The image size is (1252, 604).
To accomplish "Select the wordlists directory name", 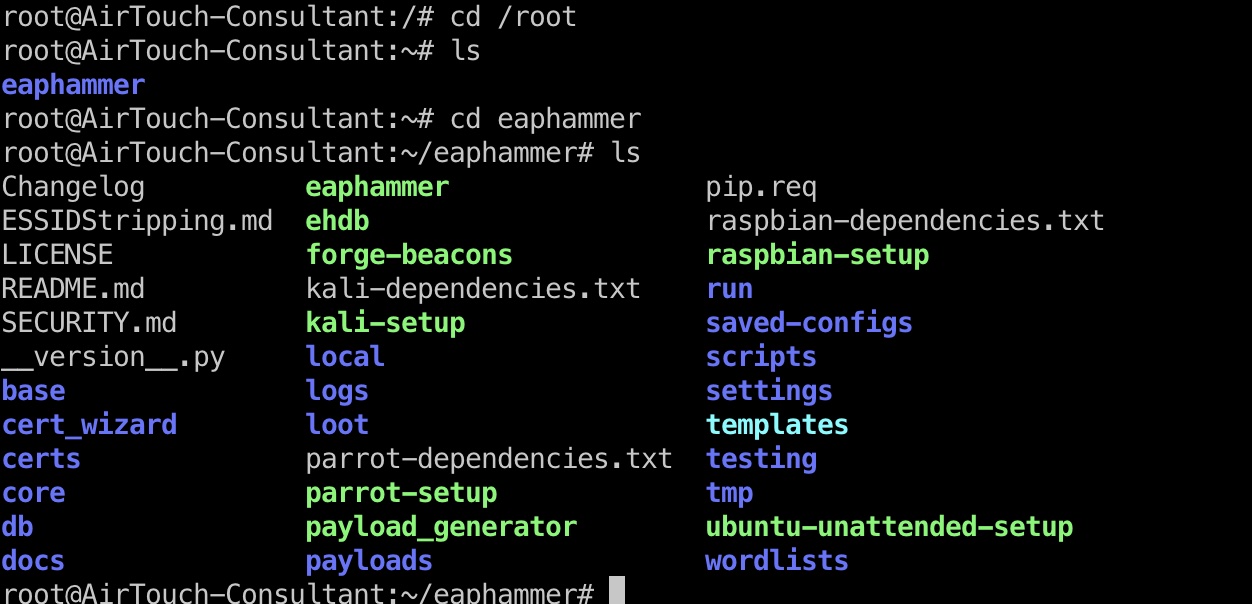I will pos(777,561).
